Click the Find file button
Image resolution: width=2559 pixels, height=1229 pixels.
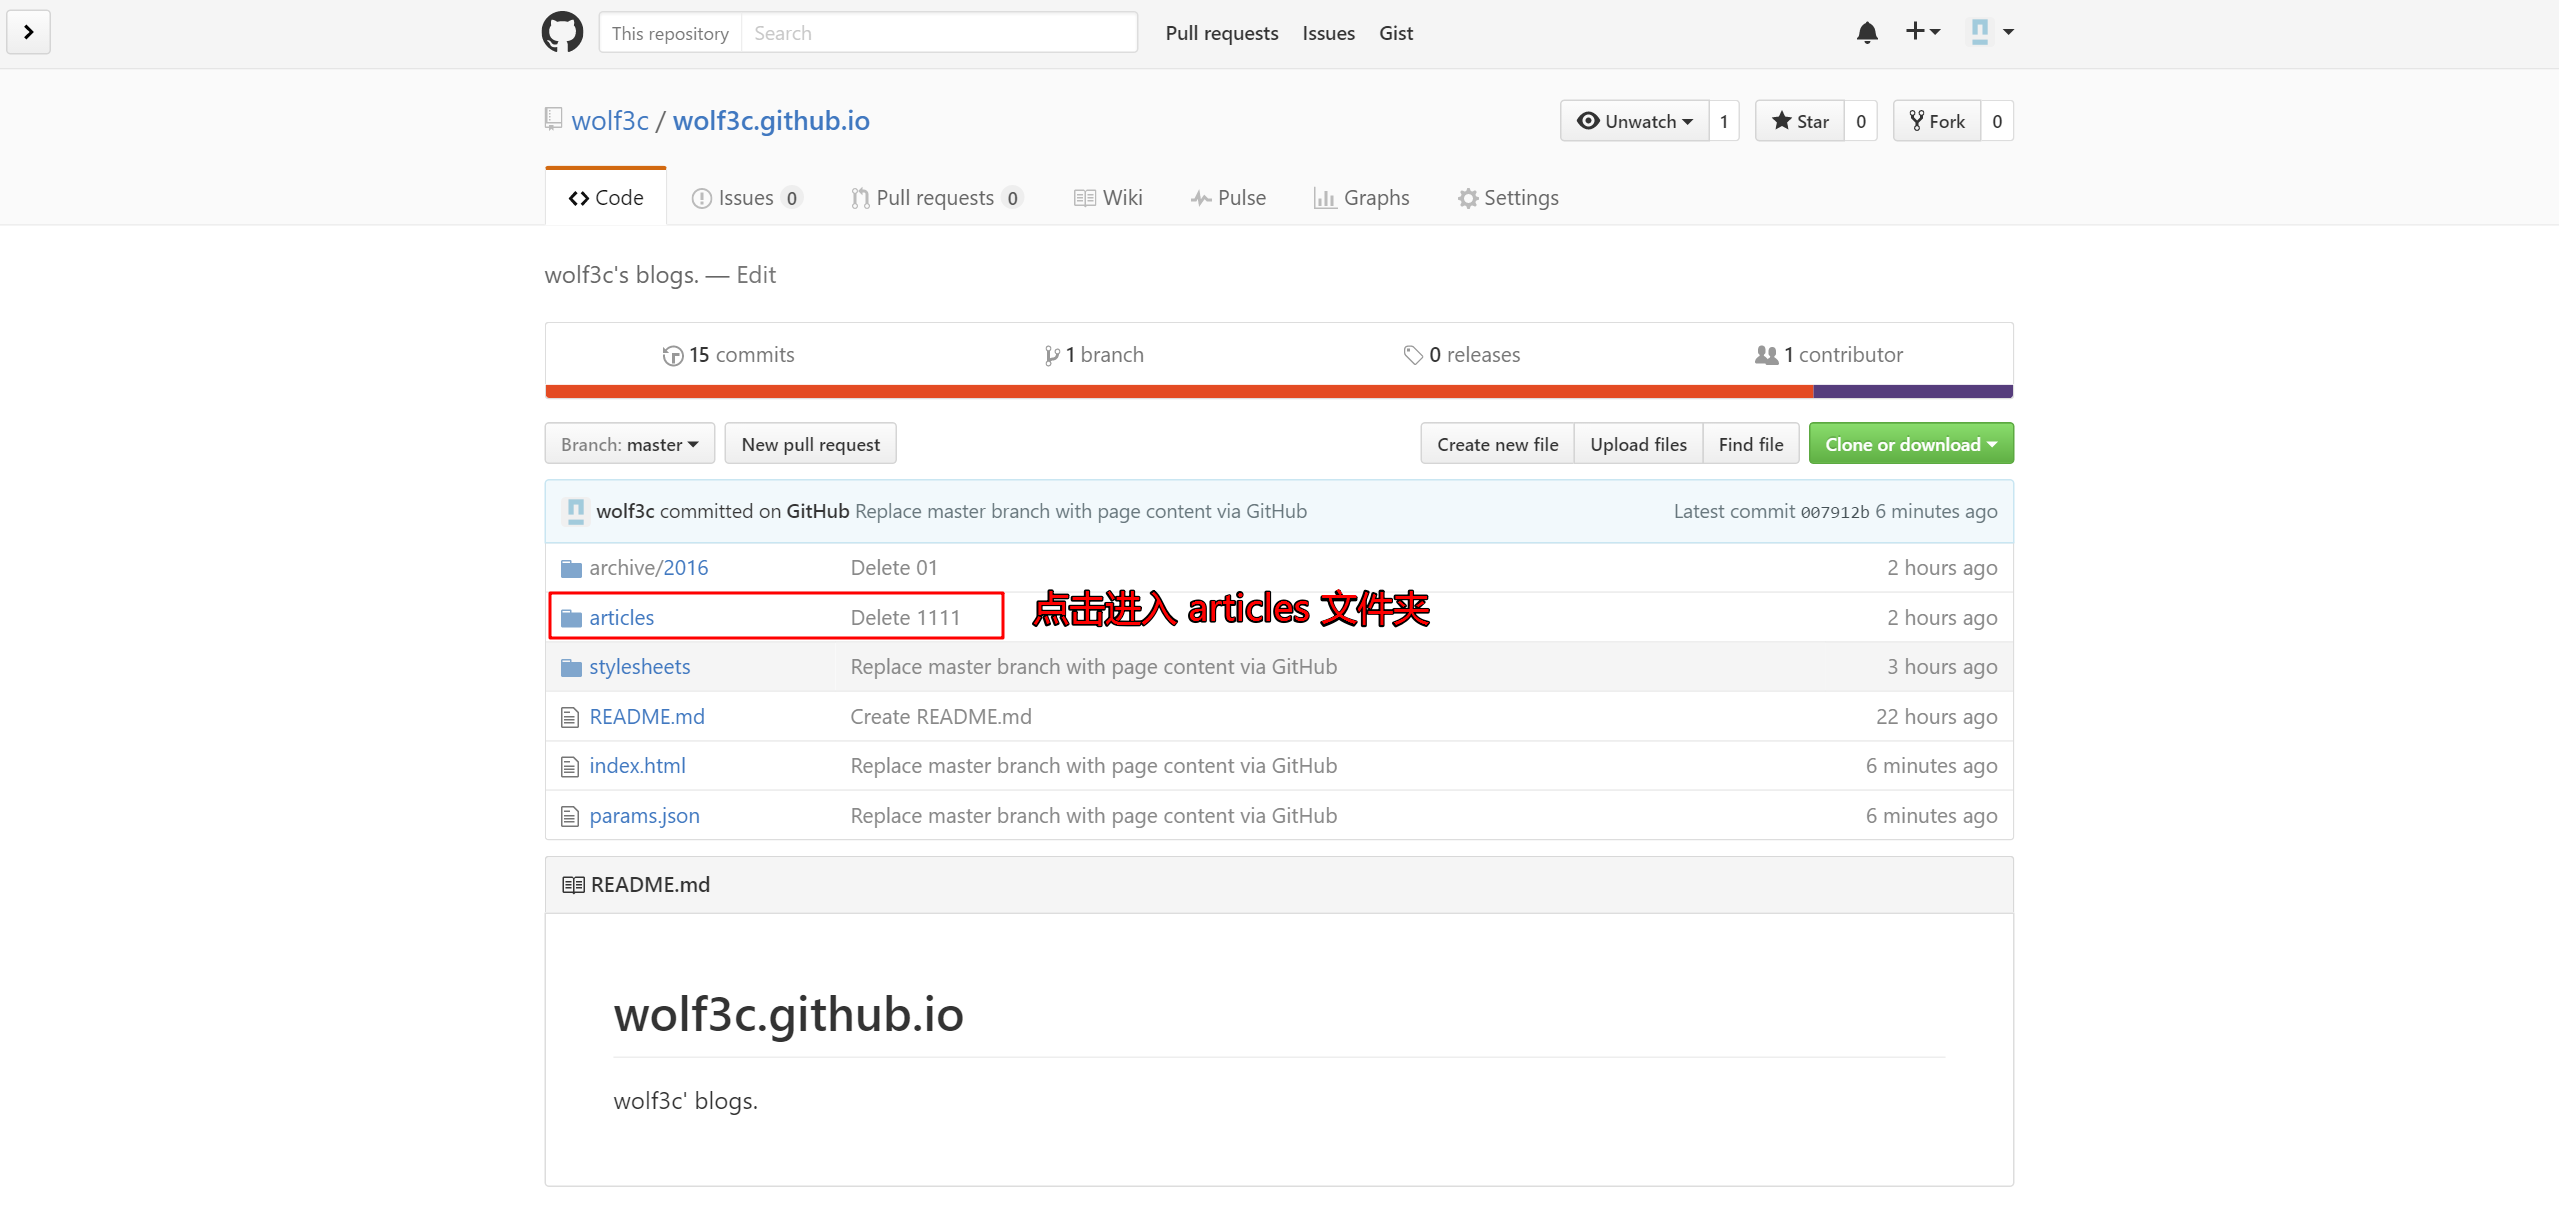pyautogui.click(x=1751, y=444)
